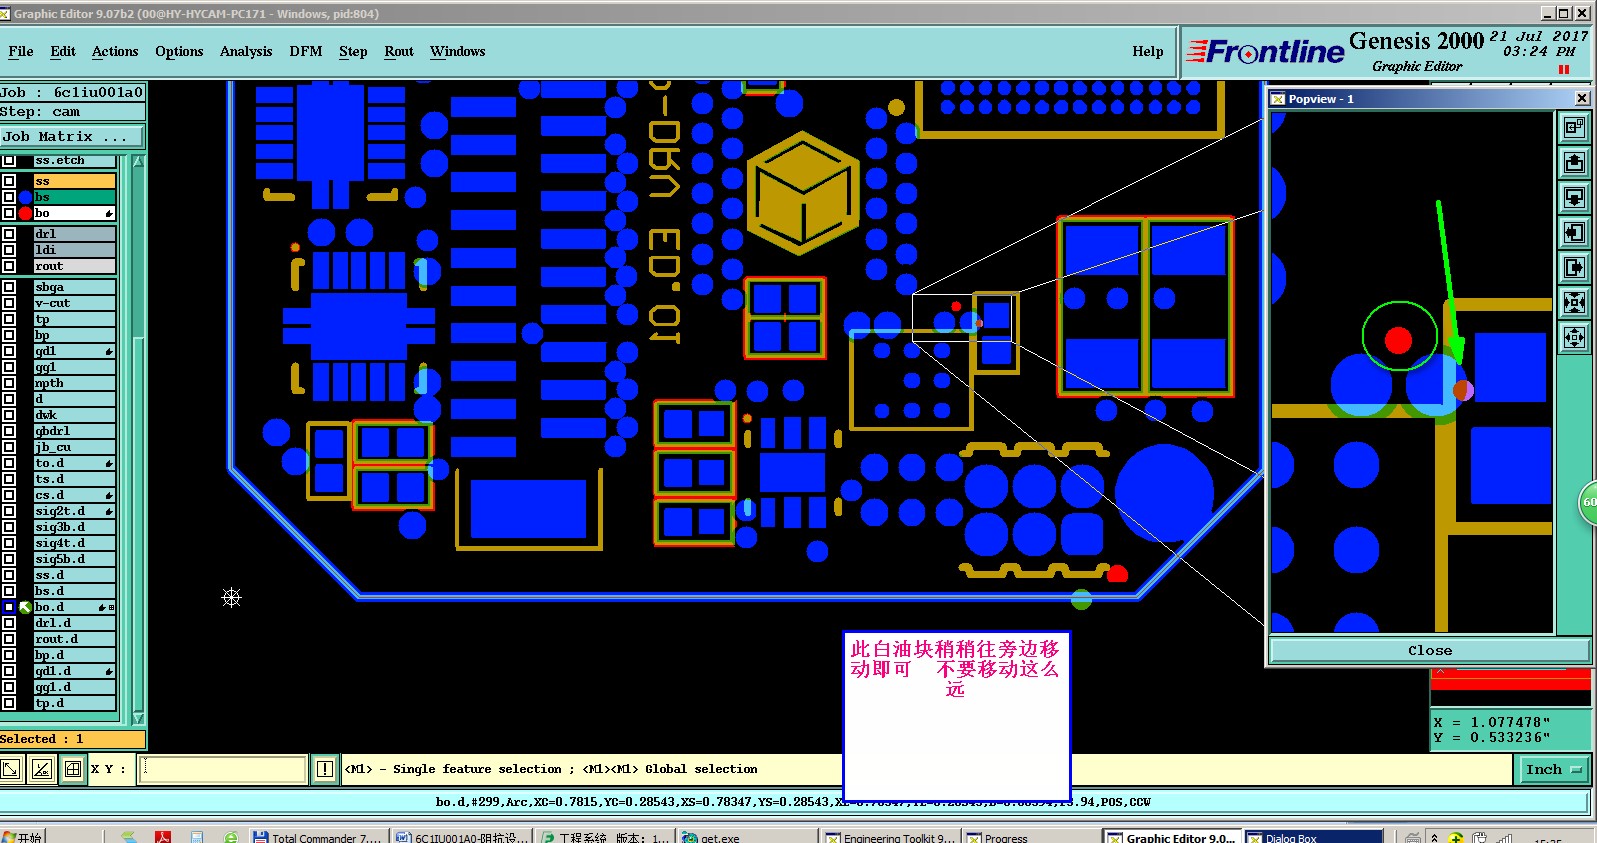Pan Popview right with arrow icon
1597x843 pixels.
click(1574, 267)
